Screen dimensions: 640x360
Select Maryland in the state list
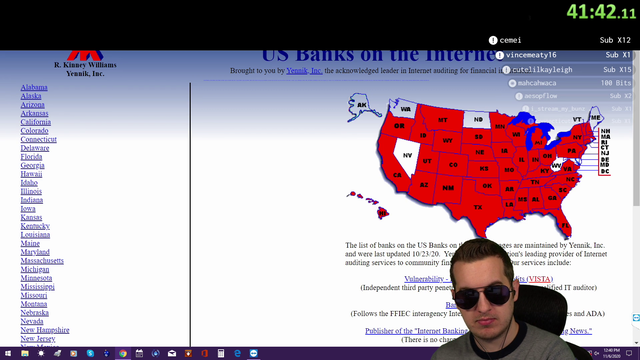click(35, 252)
